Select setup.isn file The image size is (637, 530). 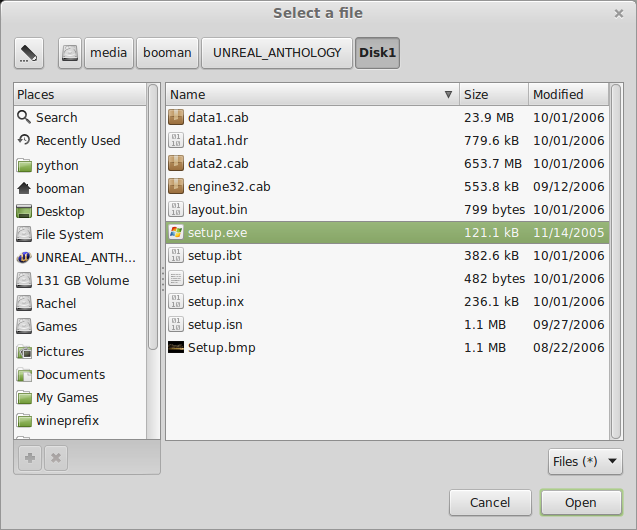pyautogui.click(x=388, y=324)
